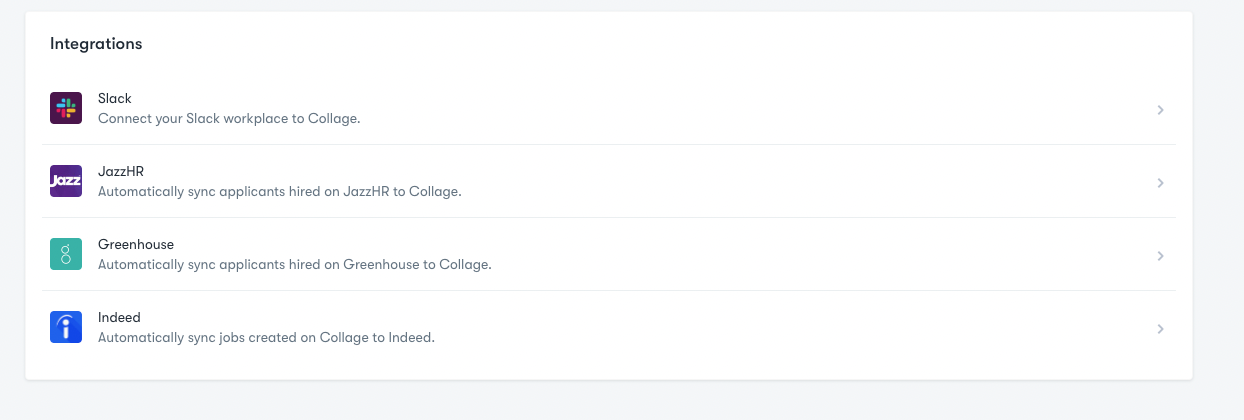Click the Greenhouse teal logo icon
Screen dimensions: 1244x420
click(66, 254)
